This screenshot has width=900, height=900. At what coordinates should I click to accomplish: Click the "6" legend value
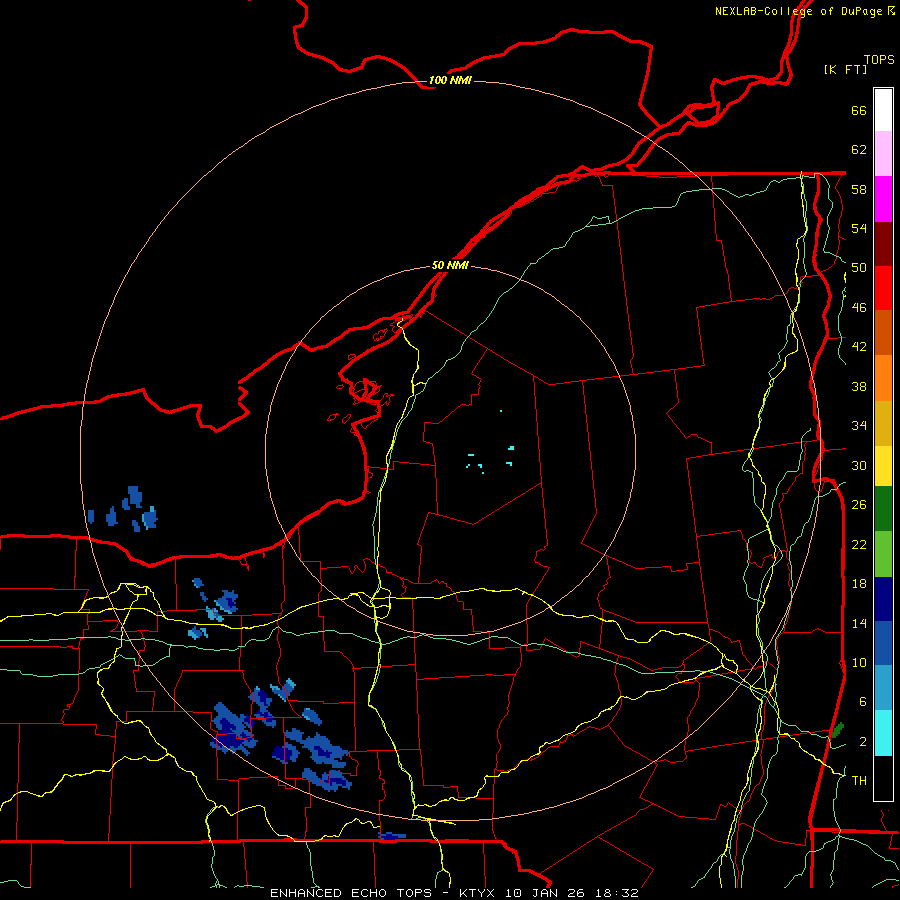(863, 702)
